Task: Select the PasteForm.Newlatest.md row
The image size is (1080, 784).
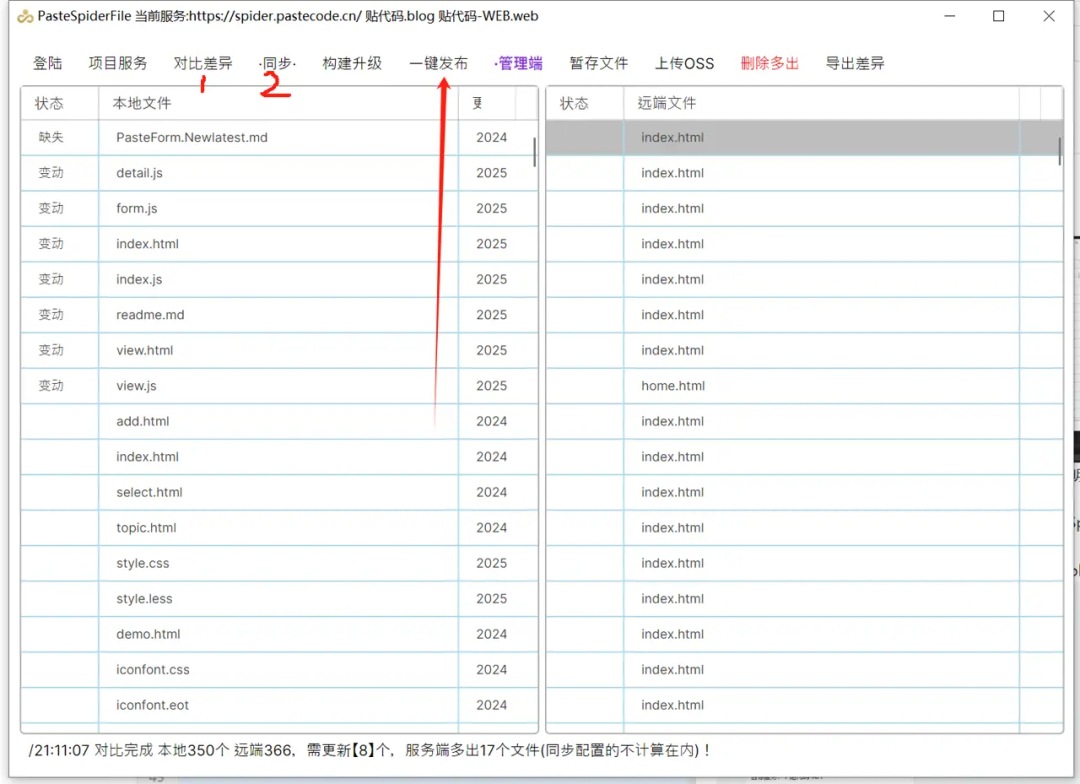Action: coord(279,138)
